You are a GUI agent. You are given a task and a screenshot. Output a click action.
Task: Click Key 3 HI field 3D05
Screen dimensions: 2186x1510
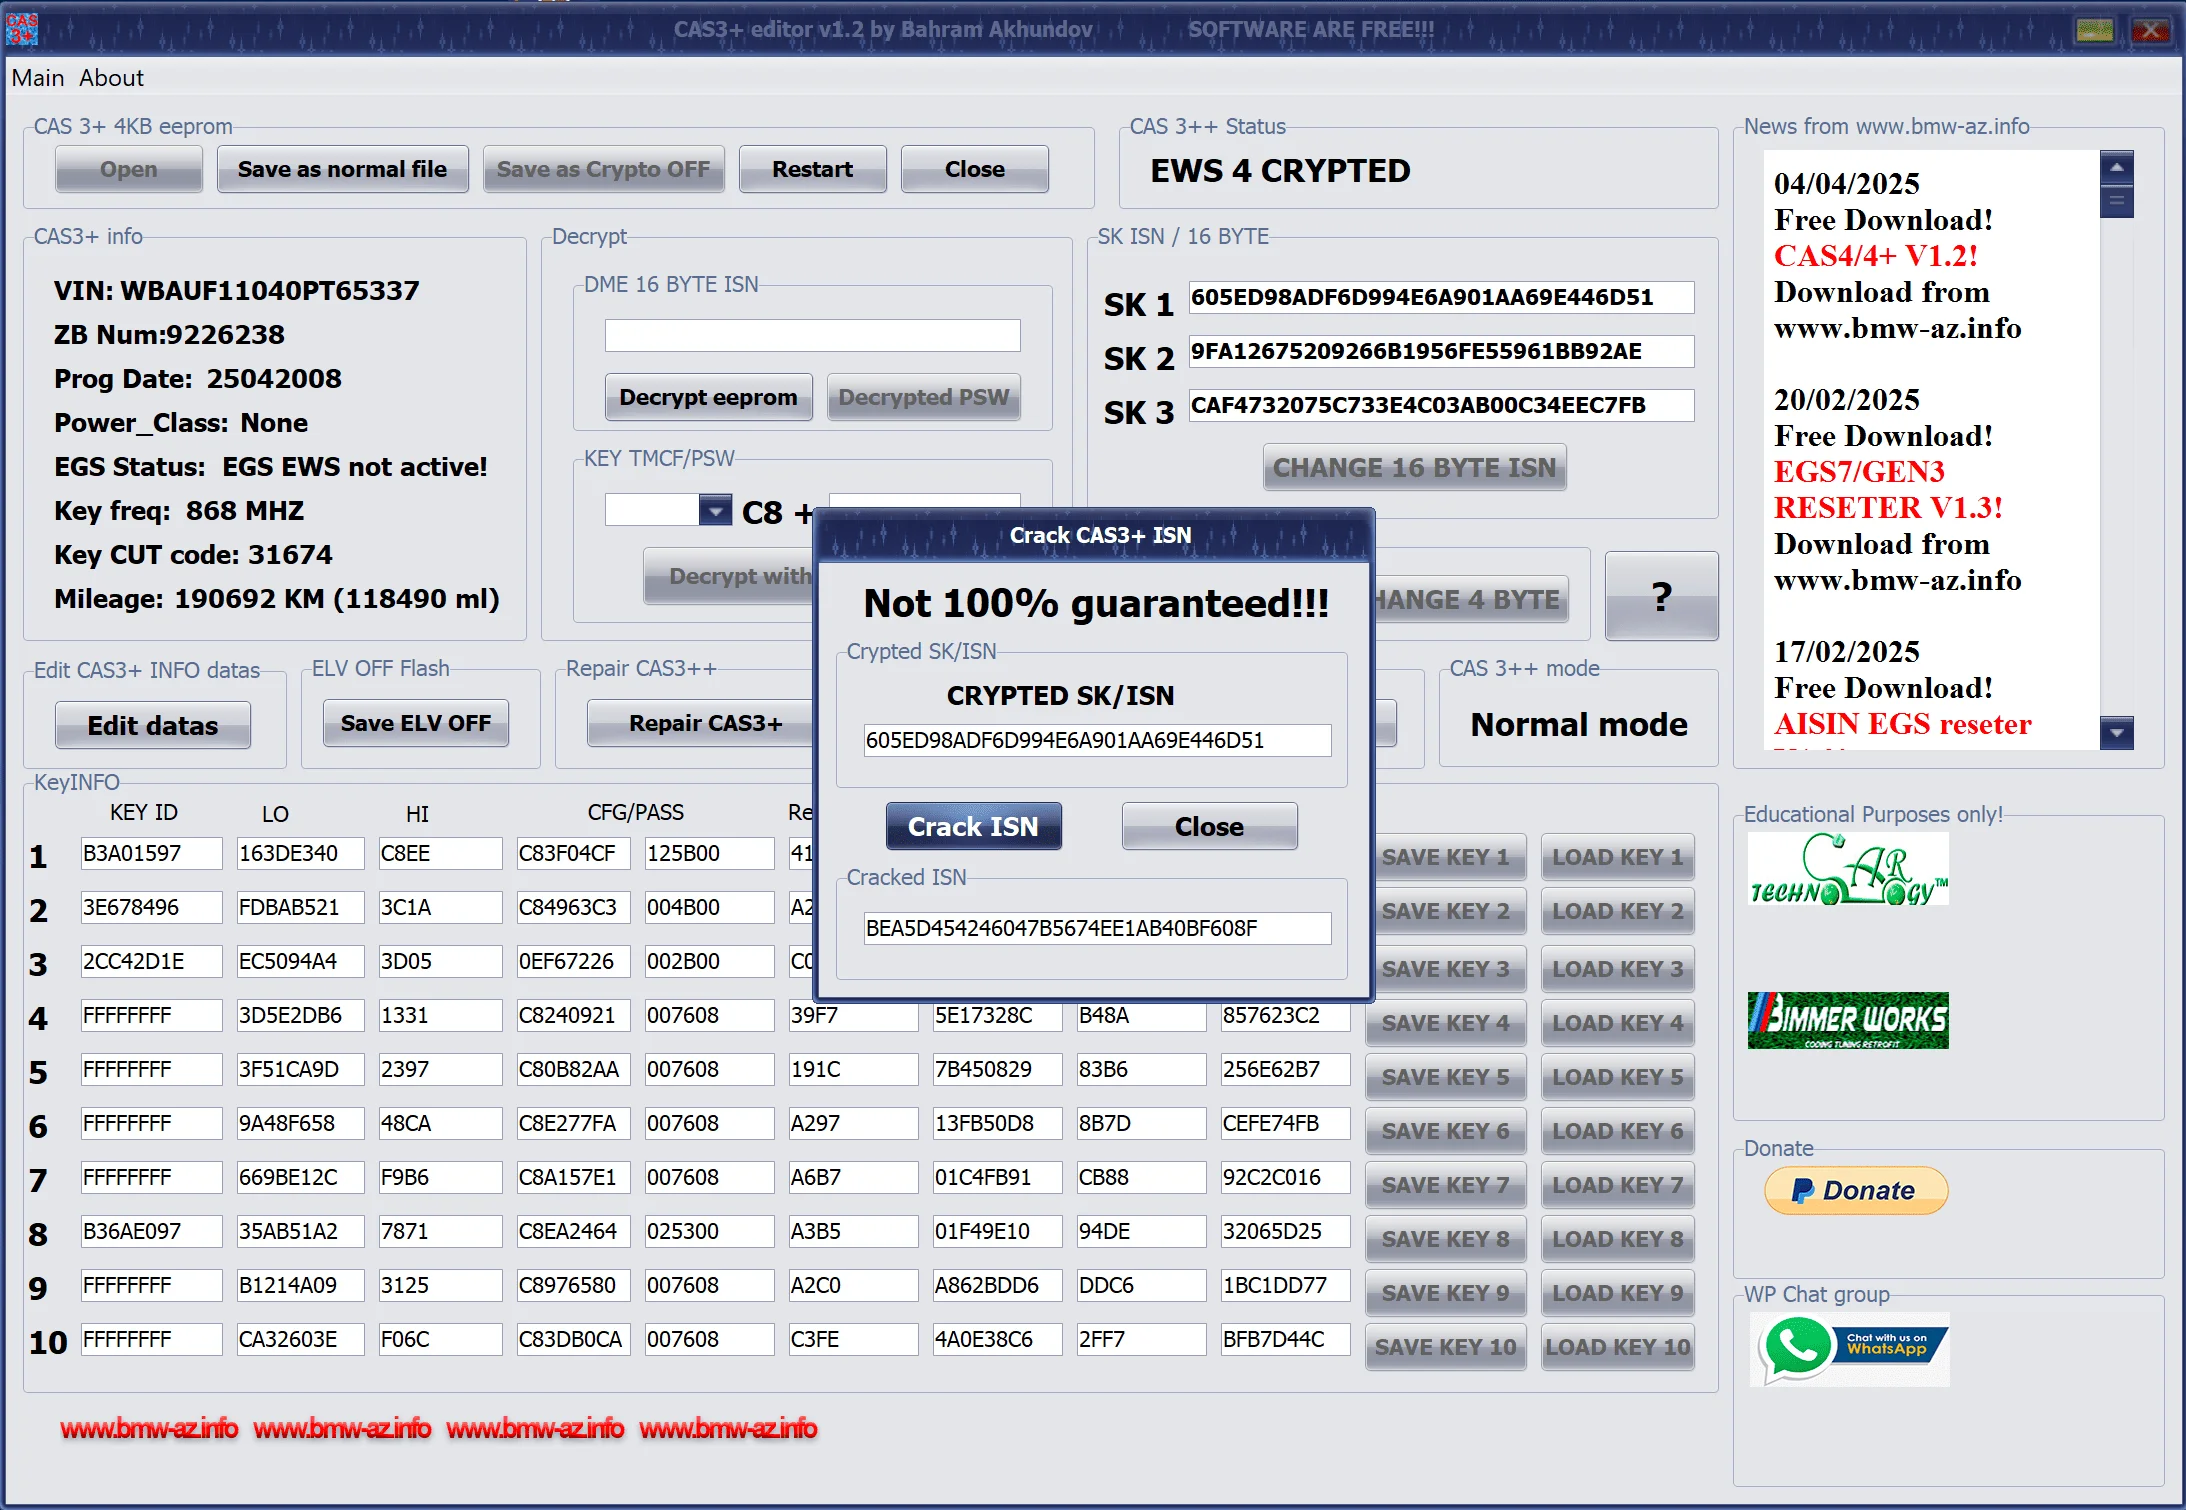click(440, 961)
